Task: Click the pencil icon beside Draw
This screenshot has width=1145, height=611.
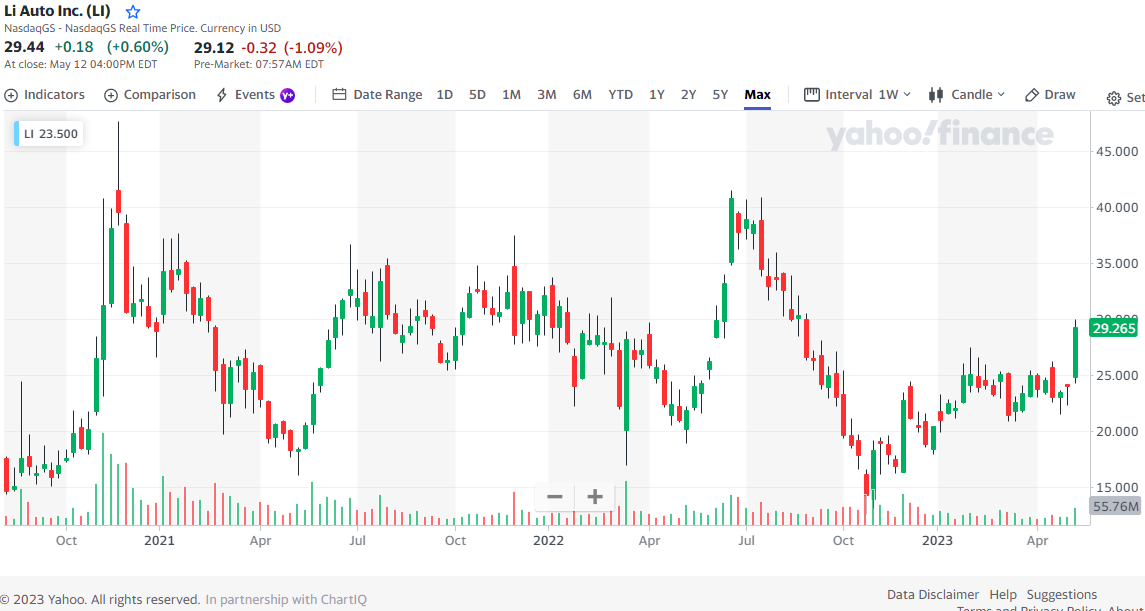Action: click(x=1032, y=95)
